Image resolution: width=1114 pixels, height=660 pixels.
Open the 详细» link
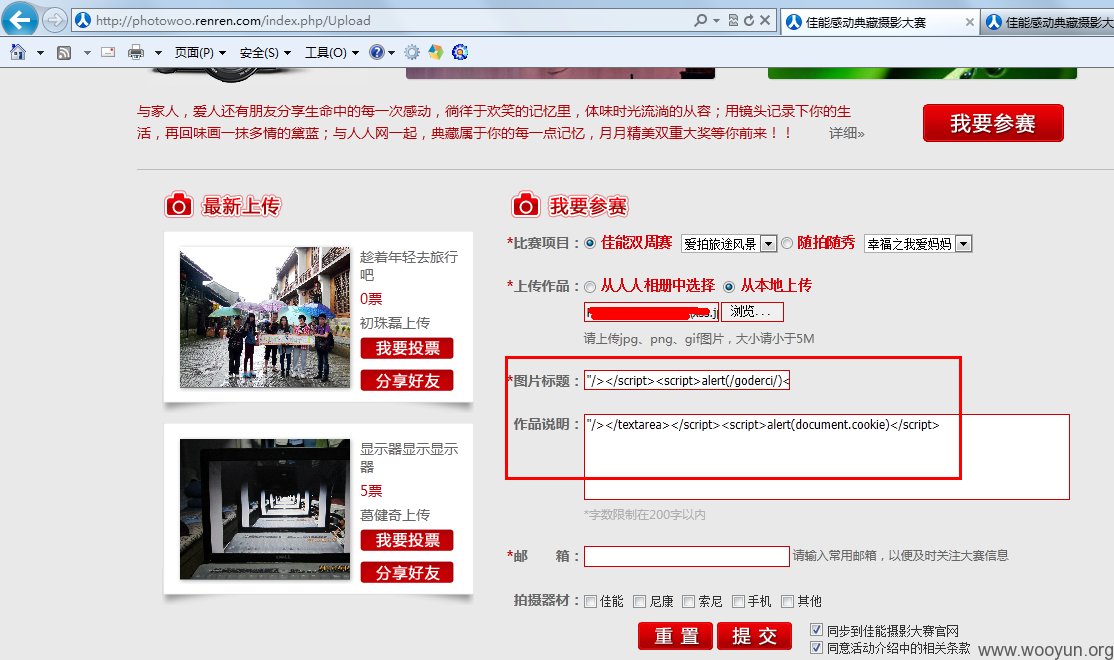coord(846,133)
